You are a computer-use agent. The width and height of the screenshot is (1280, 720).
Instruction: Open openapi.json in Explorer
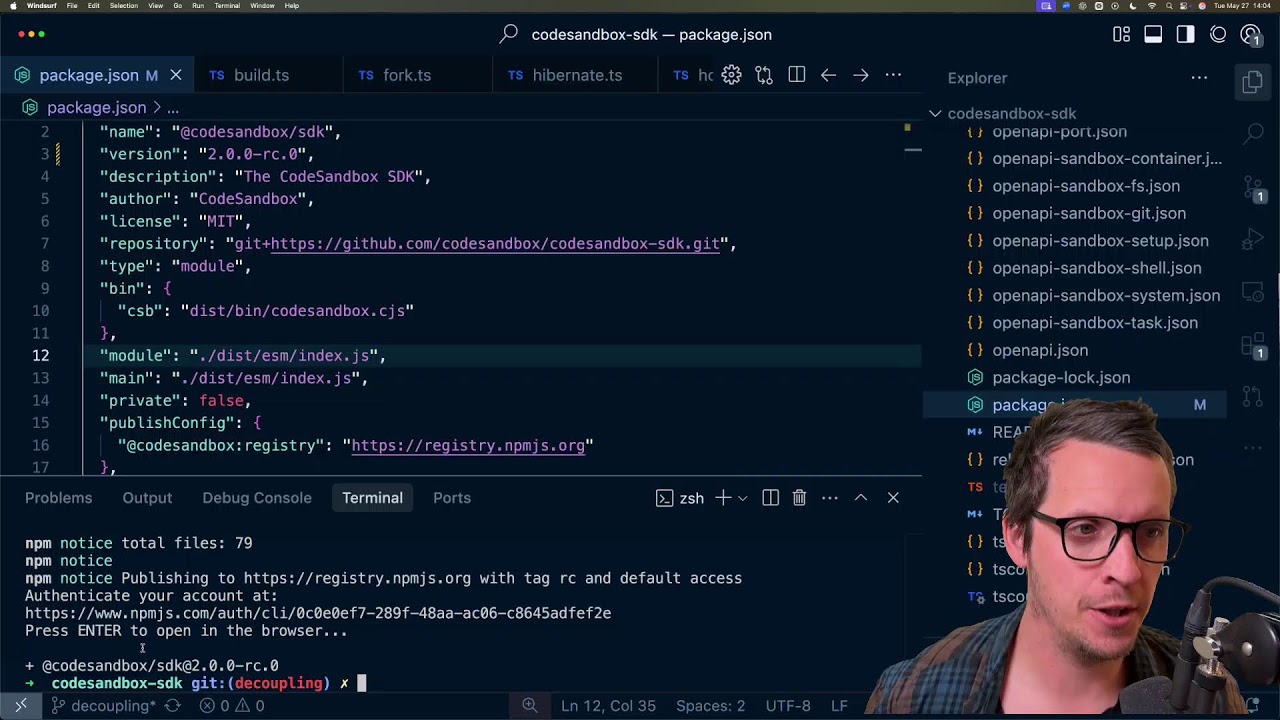[x=1040, y=350]
